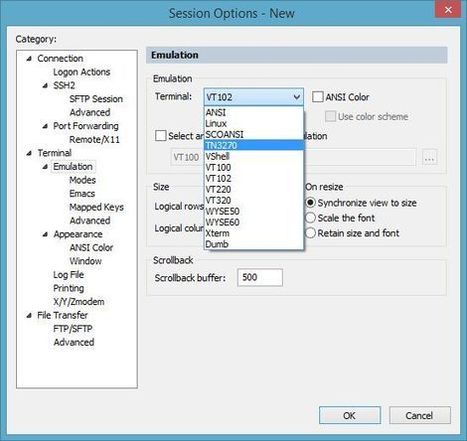Enable the ANSI Color checkbox
Viewport: 467px width, 441px height.
pyautogui.click(x=318, y=97)
